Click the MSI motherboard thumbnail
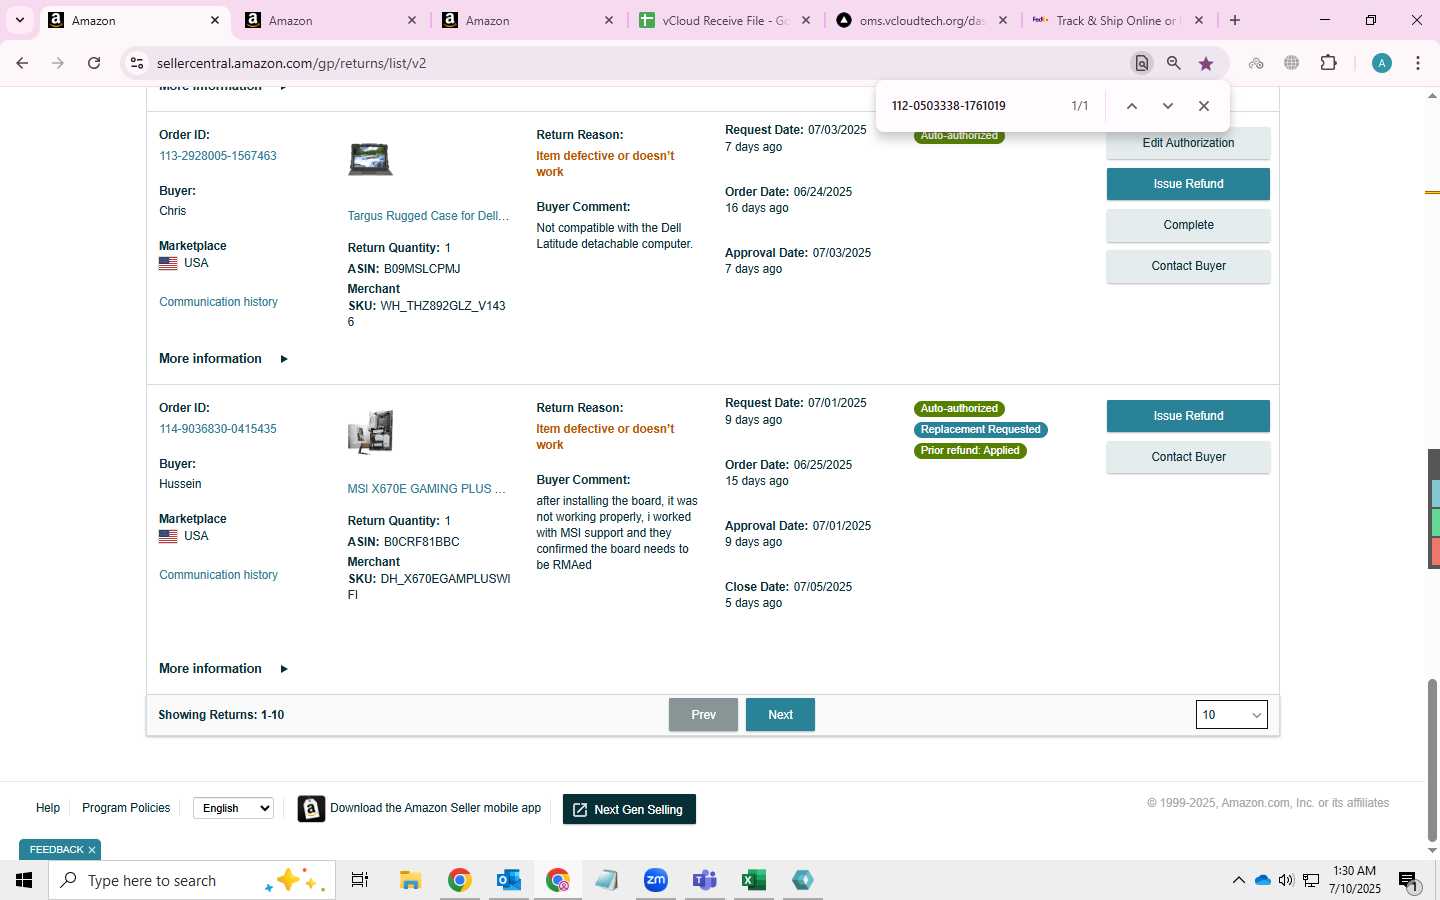 [370, 432]
